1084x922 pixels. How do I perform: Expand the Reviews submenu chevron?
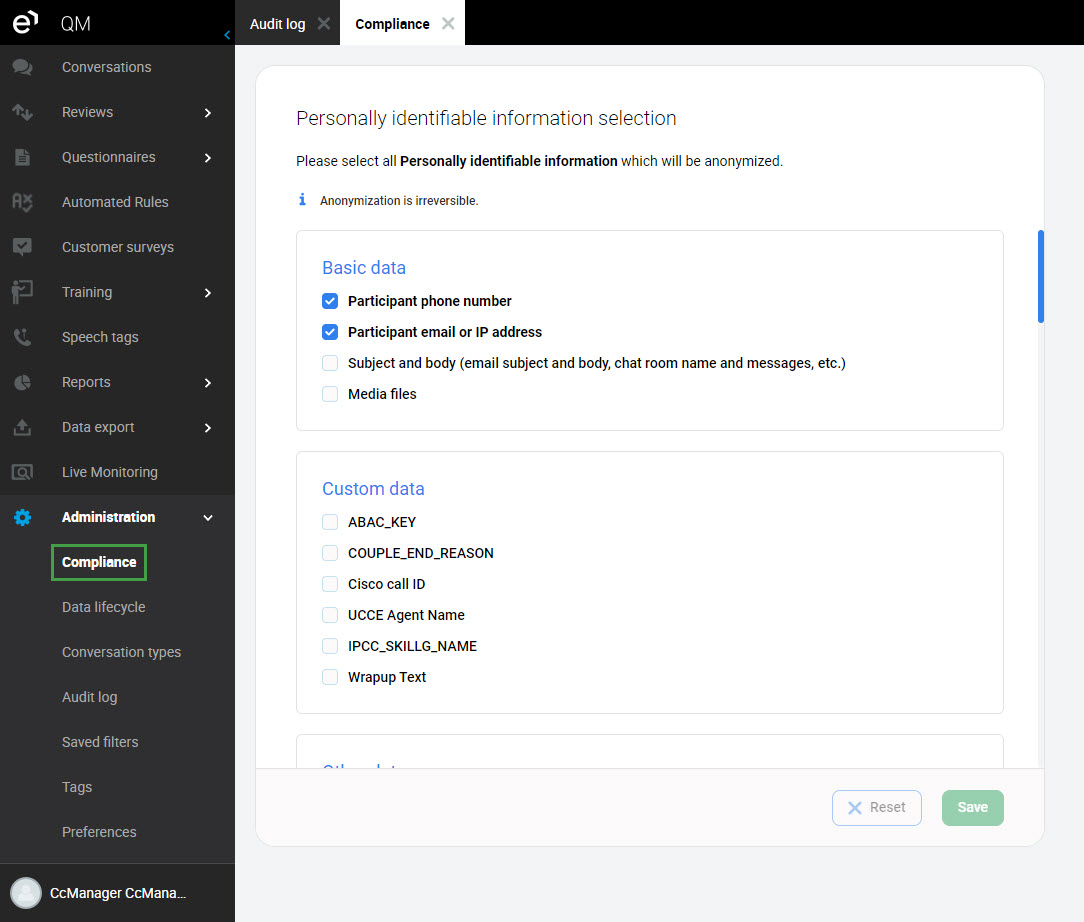coord(208,112)
